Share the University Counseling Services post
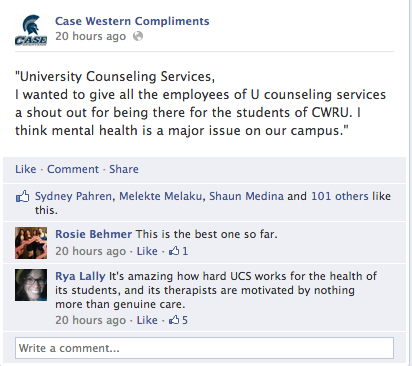The image size is (412, 366). pos(124,169)
